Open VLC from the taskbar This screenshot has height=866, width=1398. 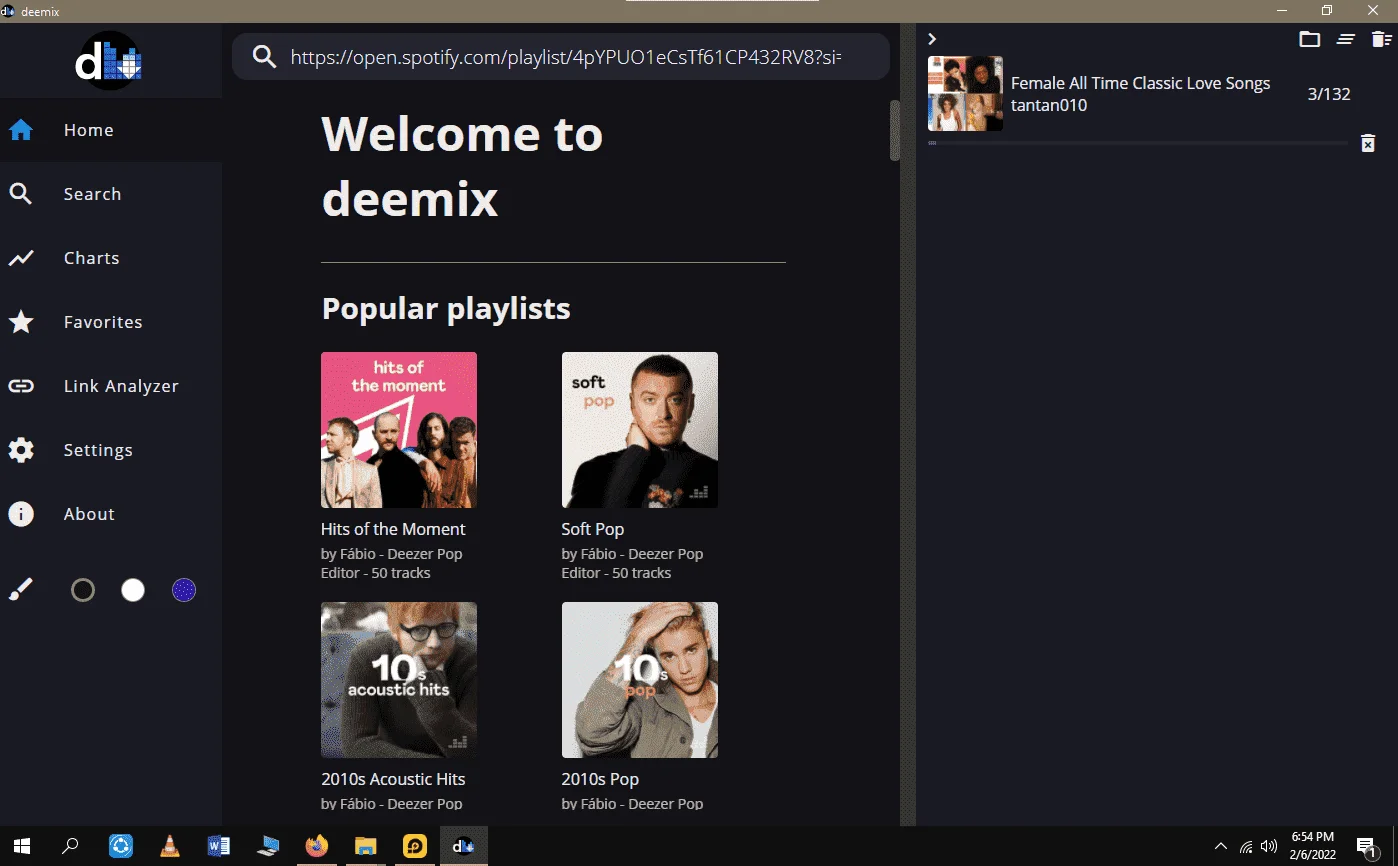pos(170,846)
